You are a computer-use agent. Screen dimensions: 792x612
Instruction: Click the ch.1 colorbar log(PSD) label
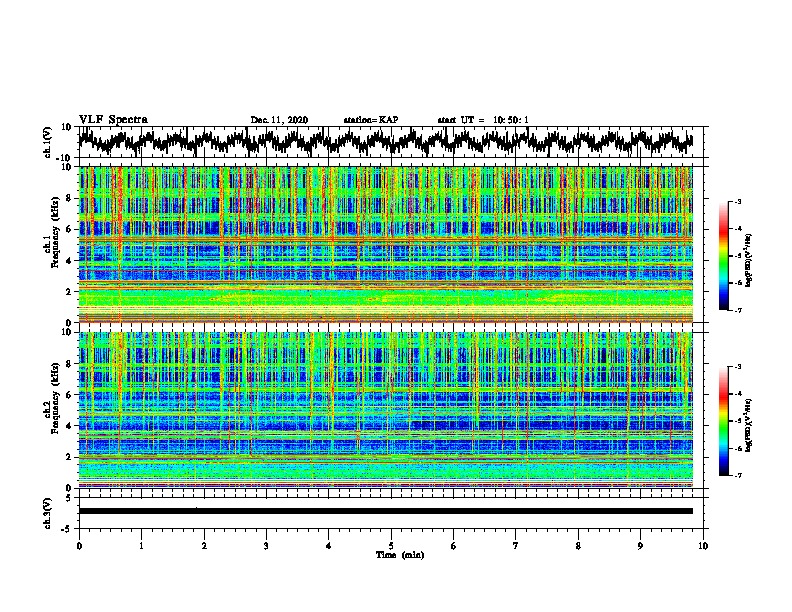[749, 261]
